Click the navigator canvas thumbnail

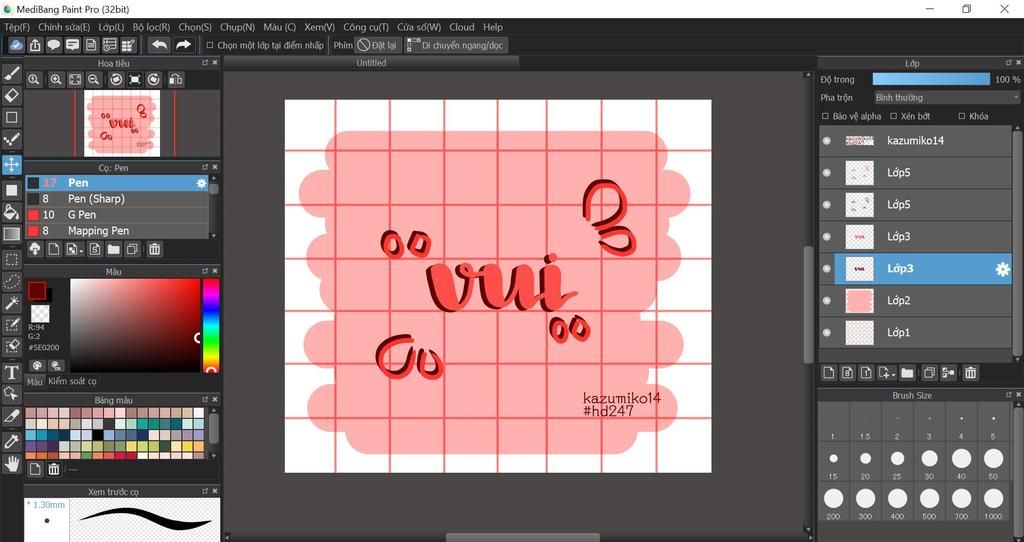point(122,123)
